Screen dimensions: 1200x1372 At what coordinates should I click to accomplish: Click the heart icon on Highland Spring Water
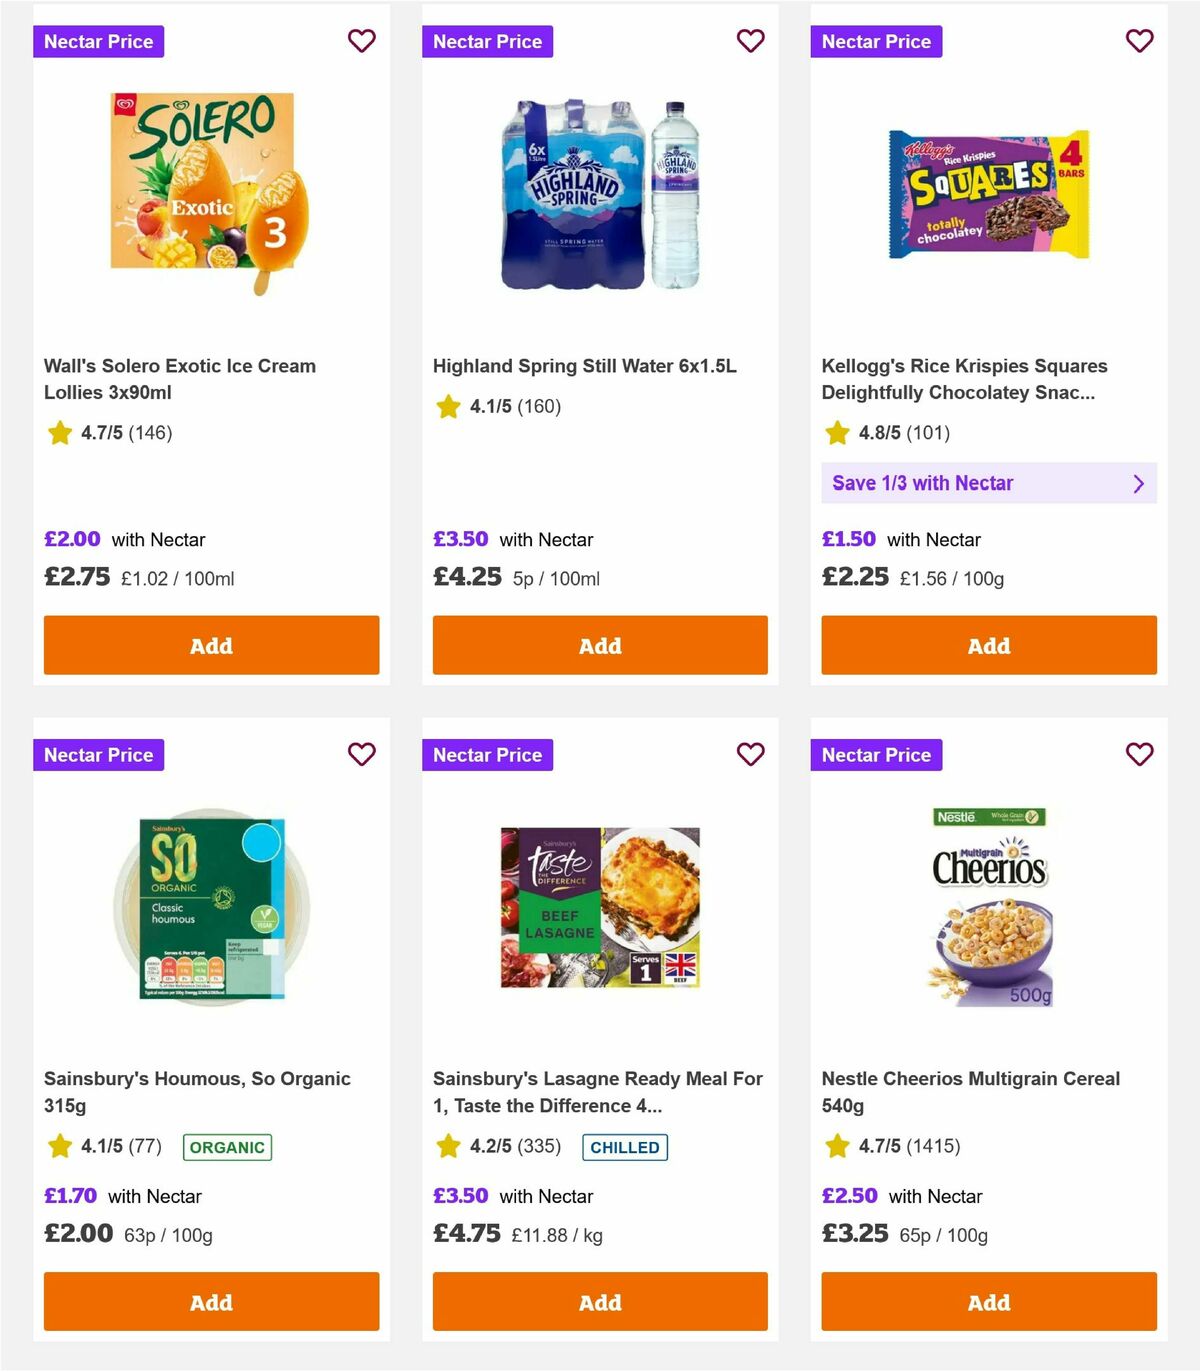click(751, 41)
